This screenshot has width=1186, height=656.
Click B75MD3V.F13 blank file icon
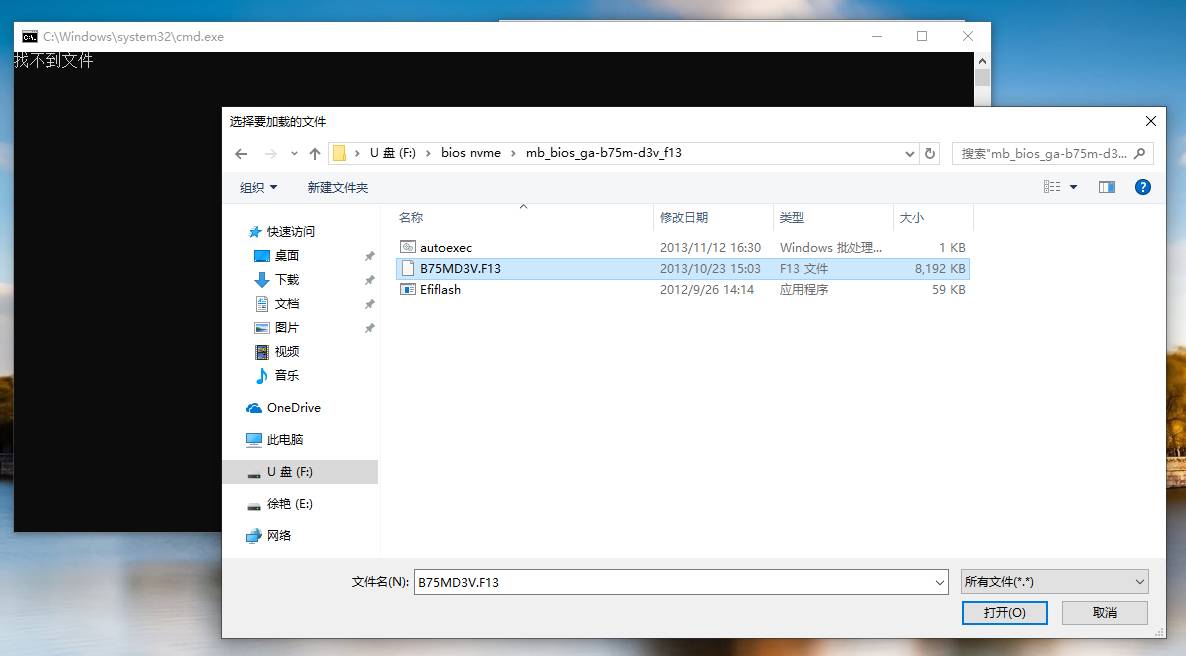(x=408, y=269)
